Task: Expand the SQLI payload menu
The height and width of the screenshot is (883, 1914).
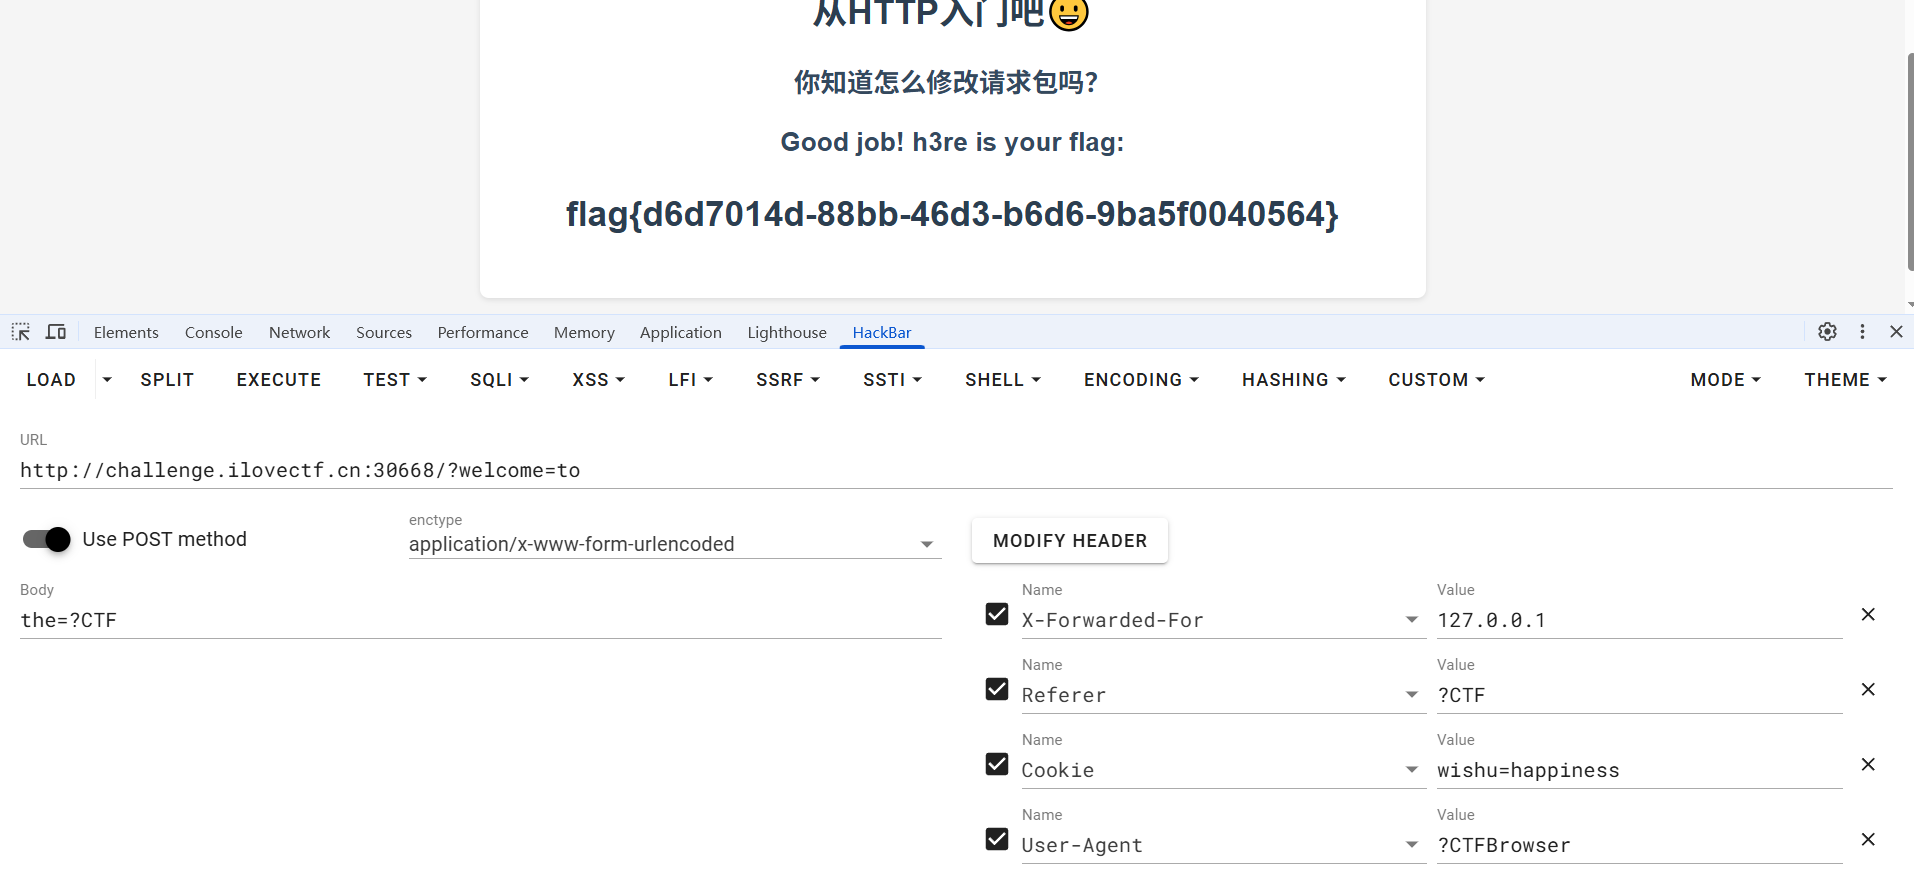Action: 499,380
